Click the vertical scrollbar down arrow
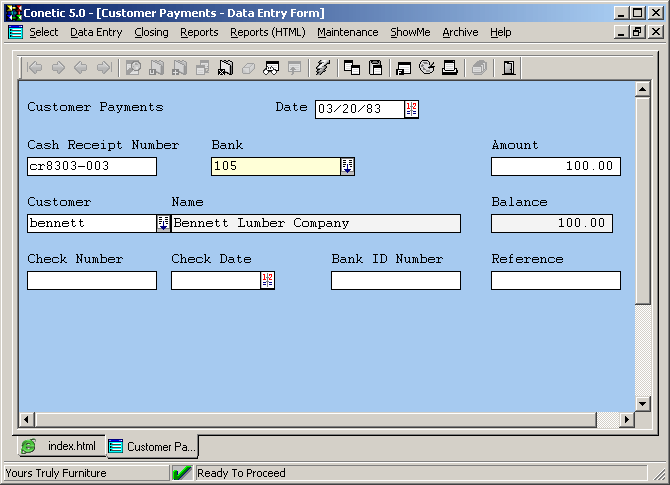 pos(643,404)
